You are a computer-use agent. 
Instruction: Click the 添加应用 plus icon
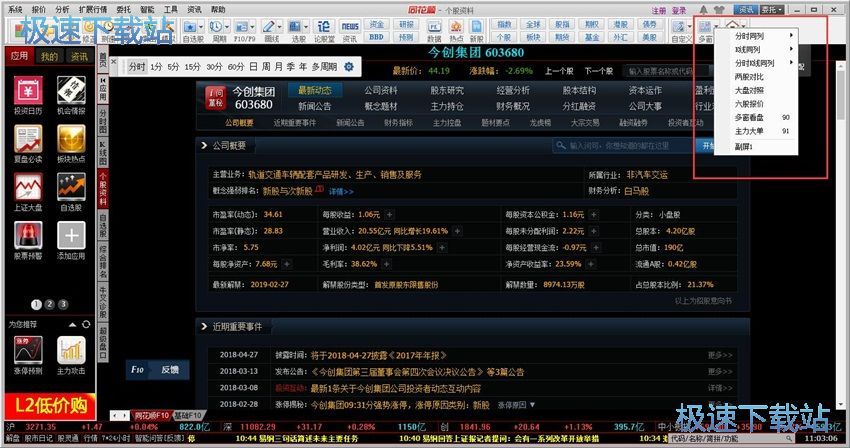click(x=71, y=235)
